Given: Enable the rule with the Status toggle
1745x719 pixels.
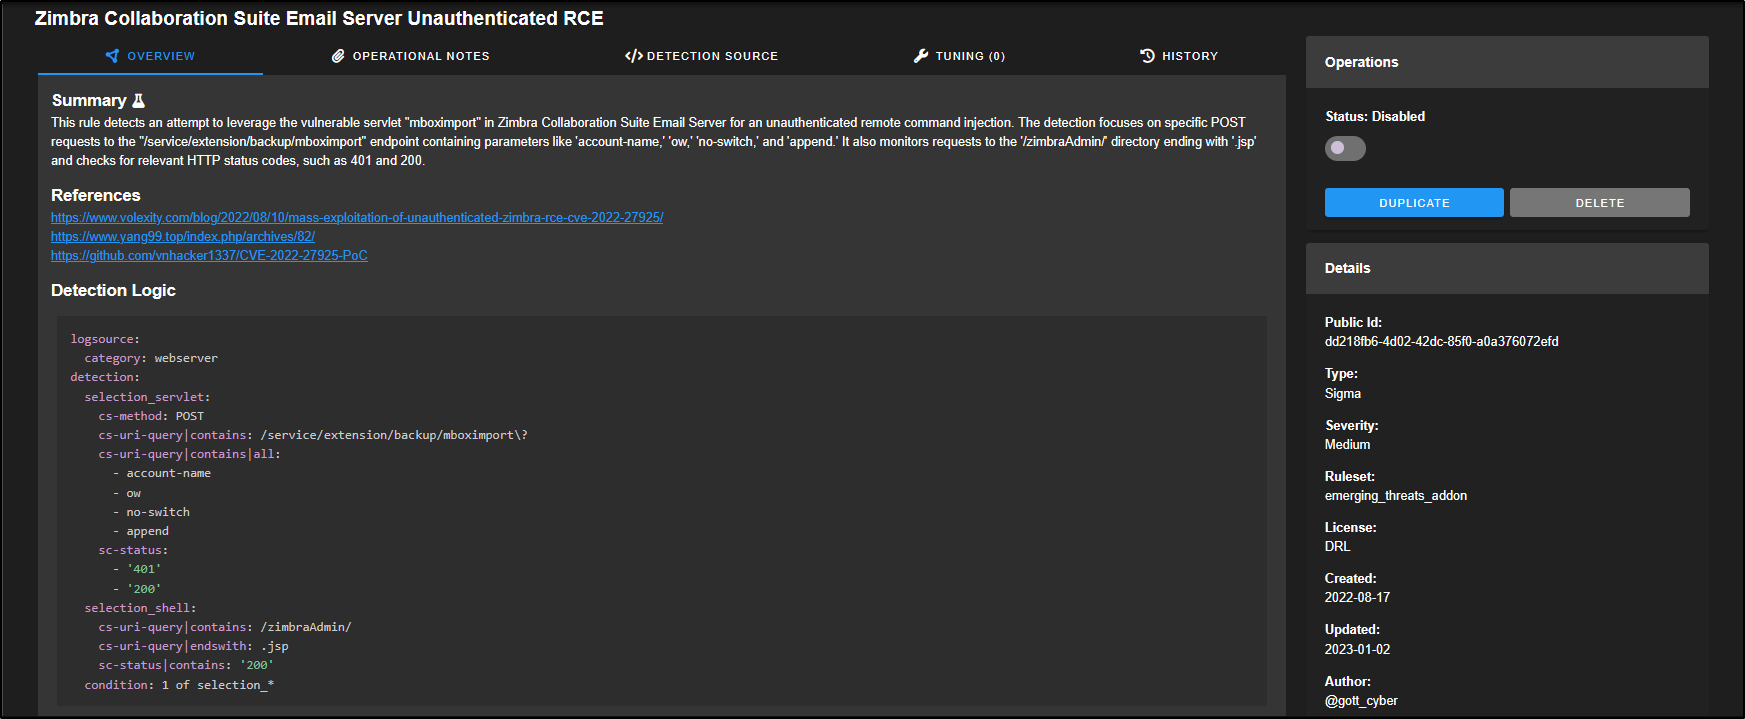Looking at the screenshot, I should (x=1345, y=149).
